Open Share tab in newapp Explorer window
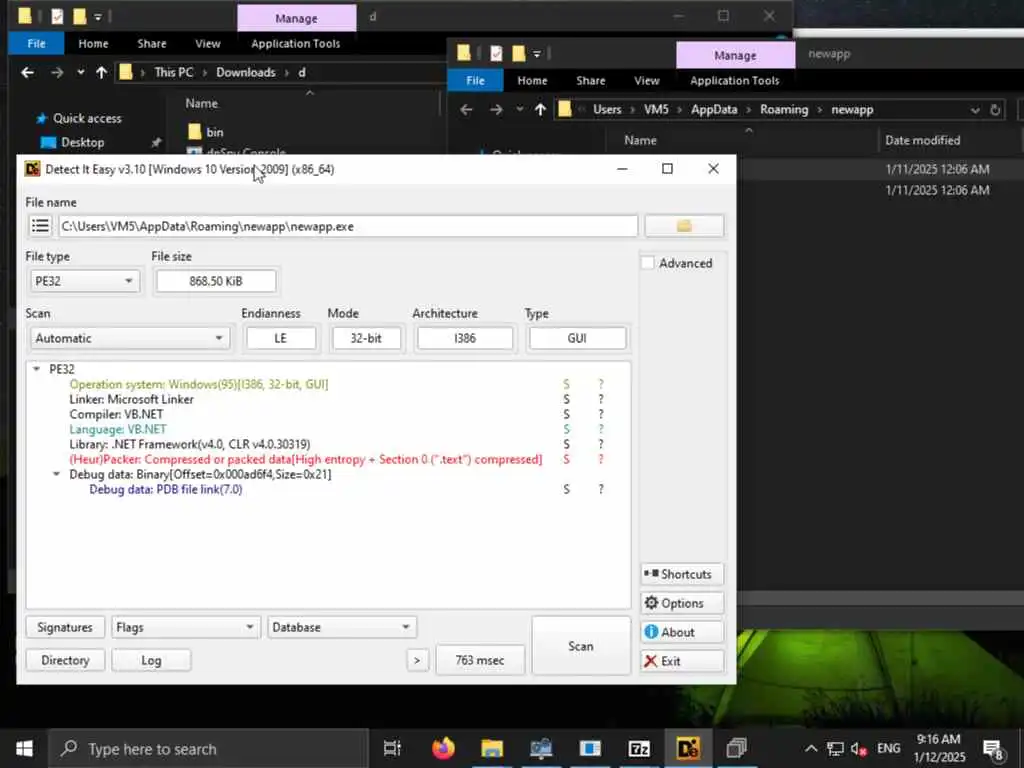 pos(590,80)
